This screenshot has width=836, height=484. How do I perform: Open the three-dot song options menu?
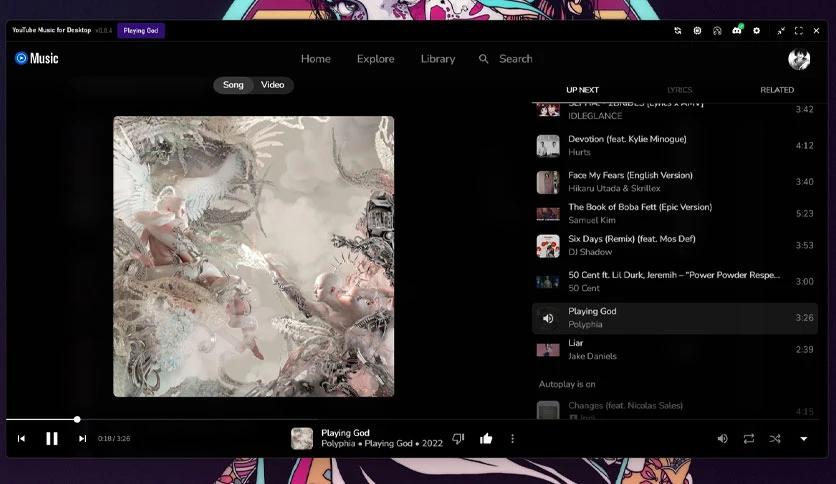[512, 438]
